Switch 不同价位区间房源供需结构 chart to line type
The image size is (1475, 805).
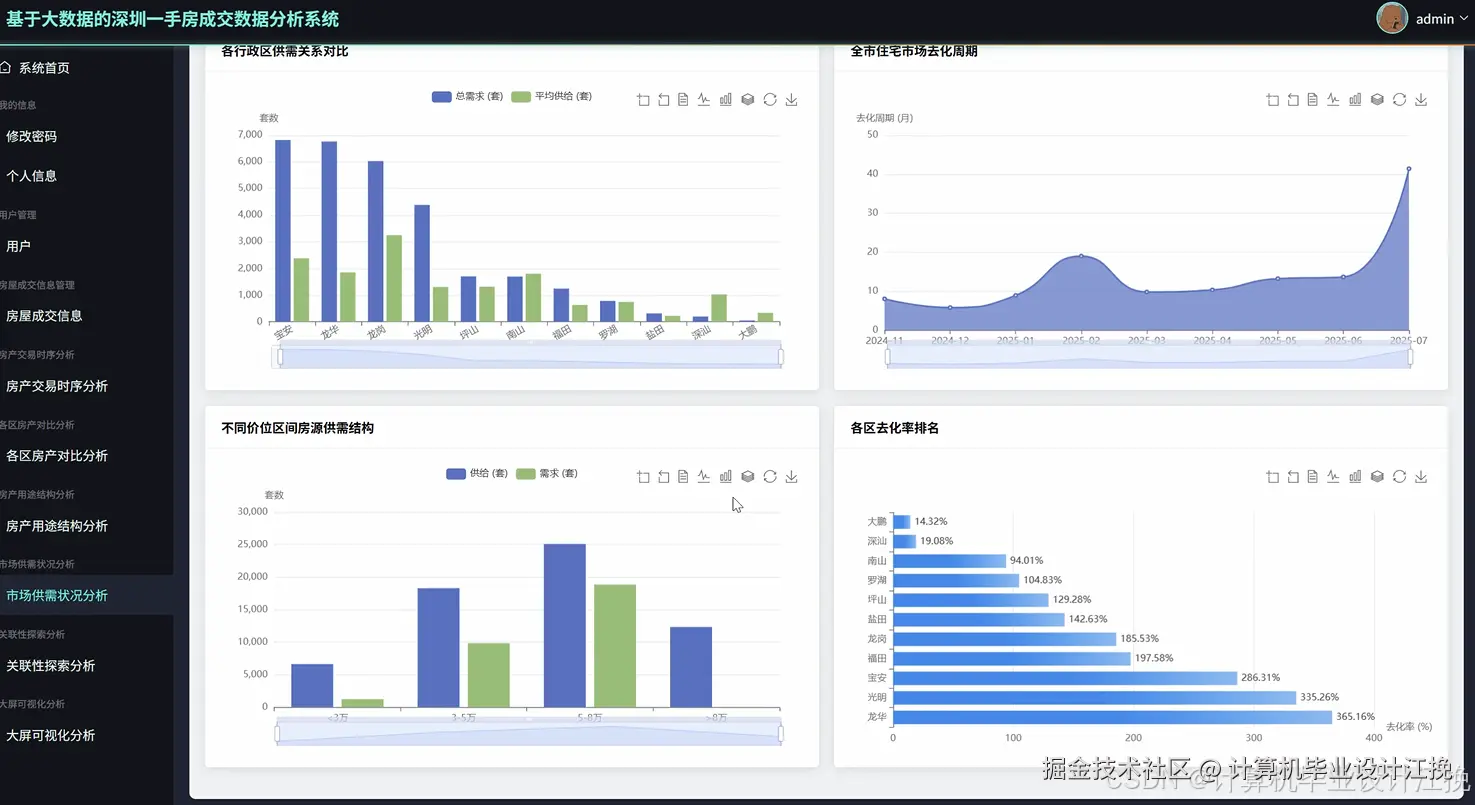(x=704, y=477)
